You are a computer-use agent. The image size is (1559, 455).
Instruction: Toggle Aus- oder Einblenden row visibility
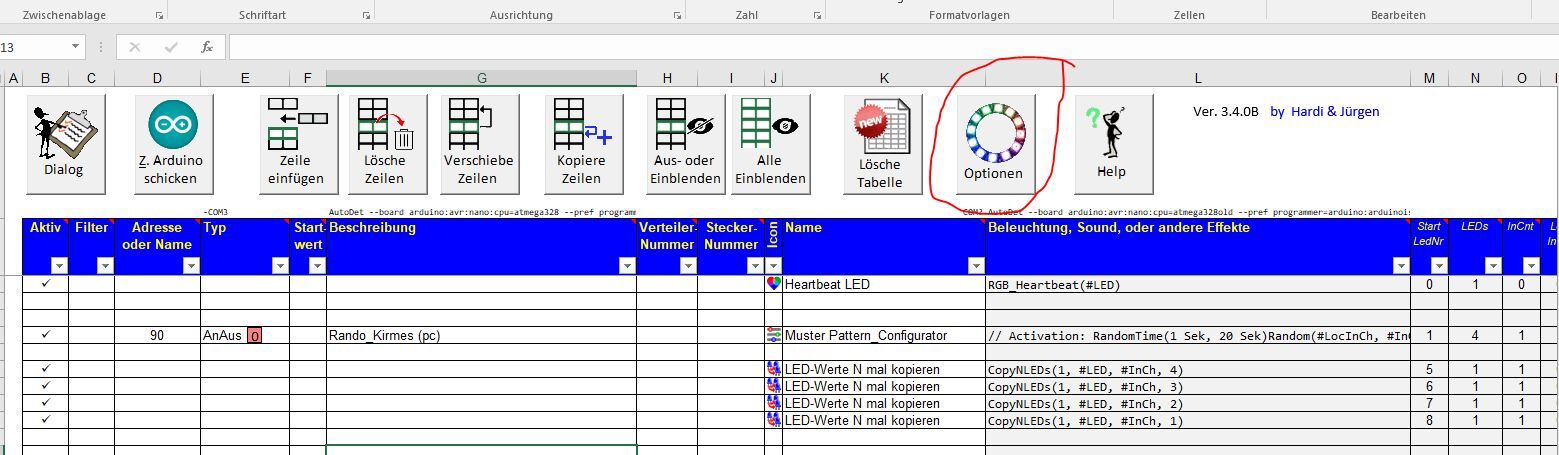click(686, 144)
